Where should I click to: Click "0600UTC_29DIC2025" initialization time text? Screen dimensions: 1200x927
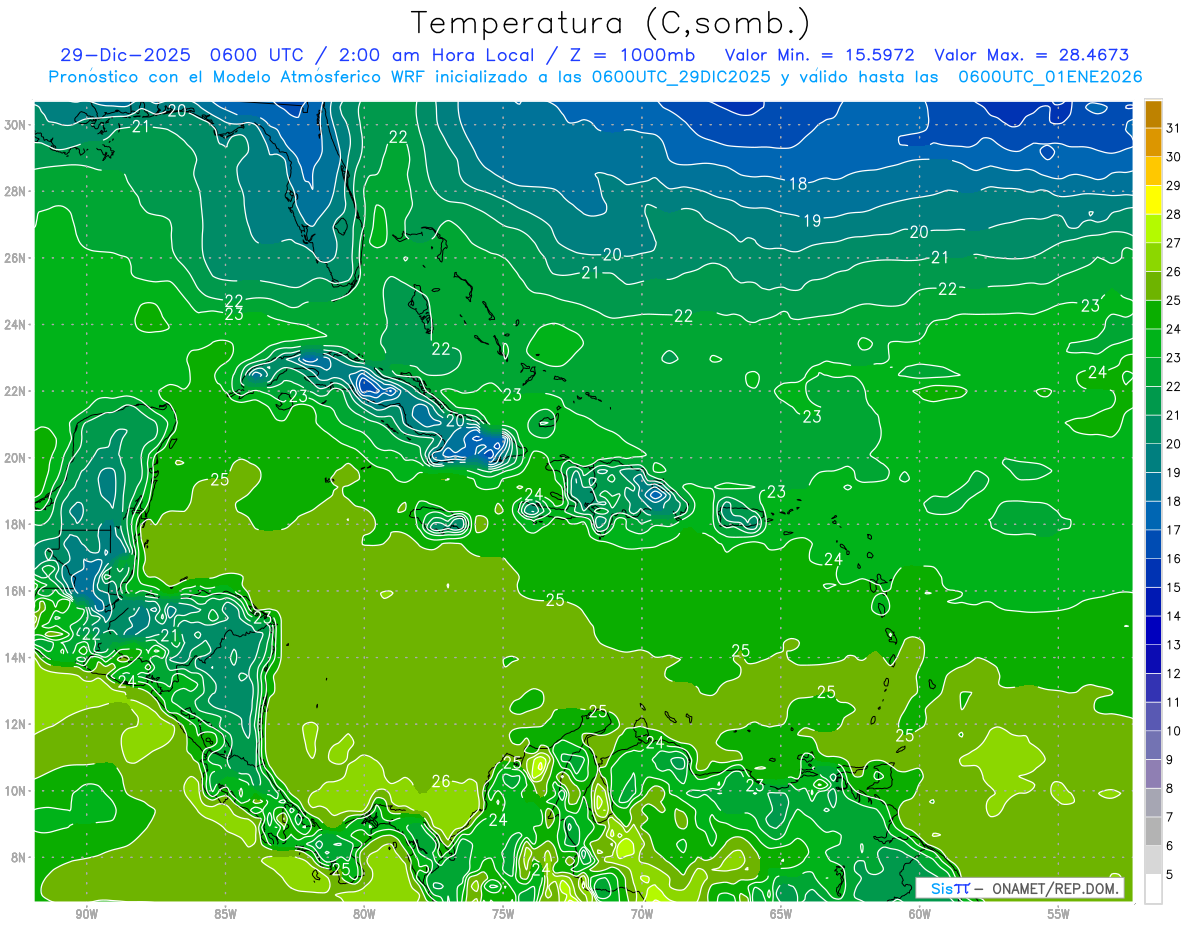[682, 77]
